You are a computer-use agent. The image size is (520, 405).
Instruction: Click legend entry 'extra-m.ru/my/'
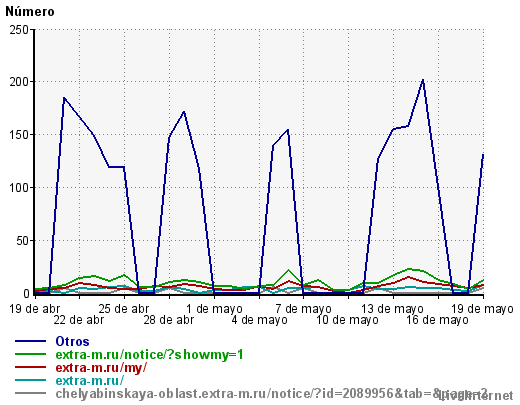click(x=101, y=367)
